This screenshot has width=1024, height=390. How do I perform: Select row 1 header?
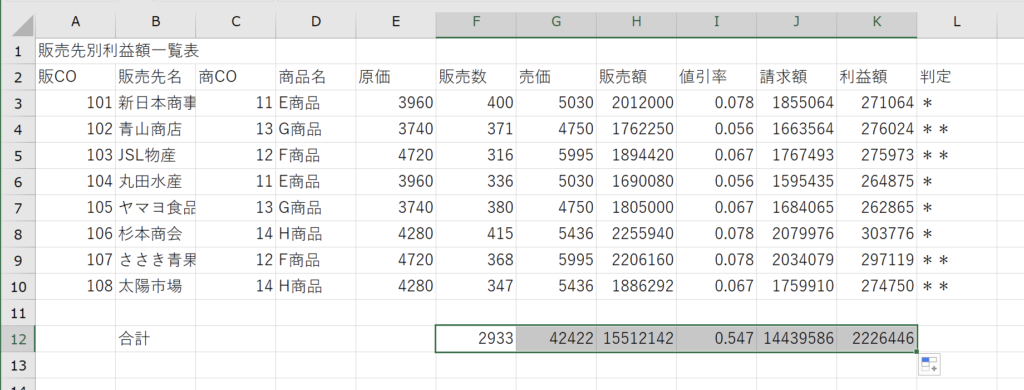coord(18,51)
